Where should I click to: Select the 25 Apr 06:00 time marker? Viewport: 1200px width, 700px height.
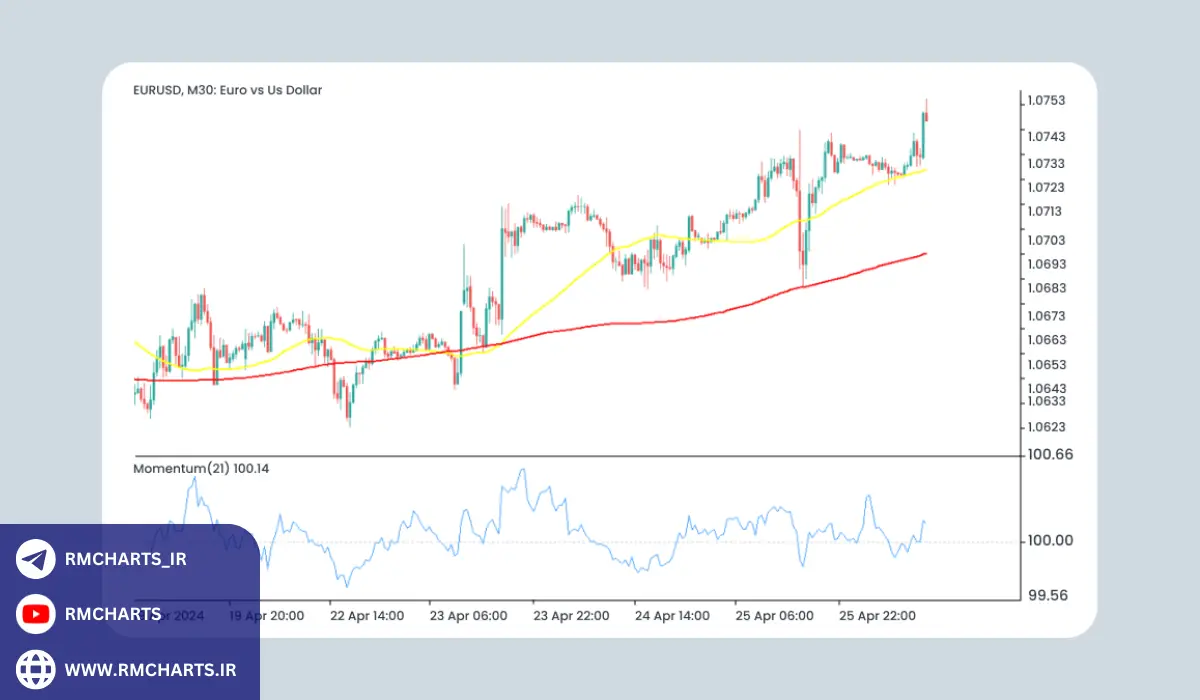click(x=773, y=616)
